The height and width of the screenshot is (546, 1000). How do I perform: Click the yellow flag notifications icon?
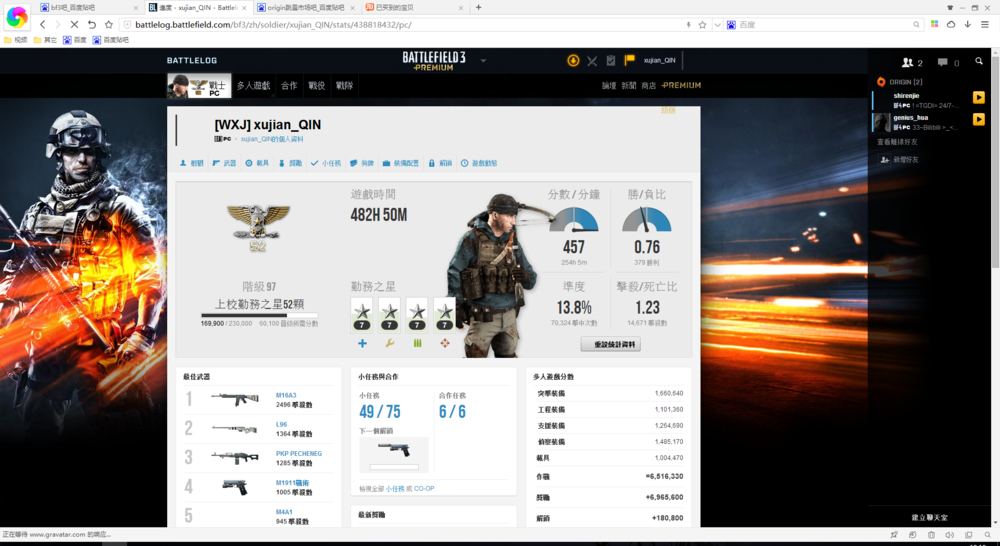(629, 60)
